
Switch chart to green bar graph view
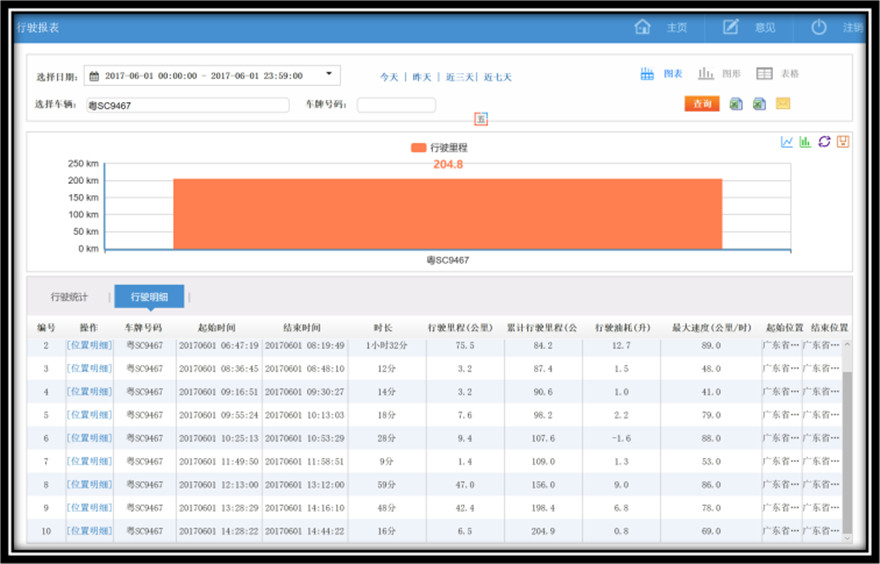[805, 142]
